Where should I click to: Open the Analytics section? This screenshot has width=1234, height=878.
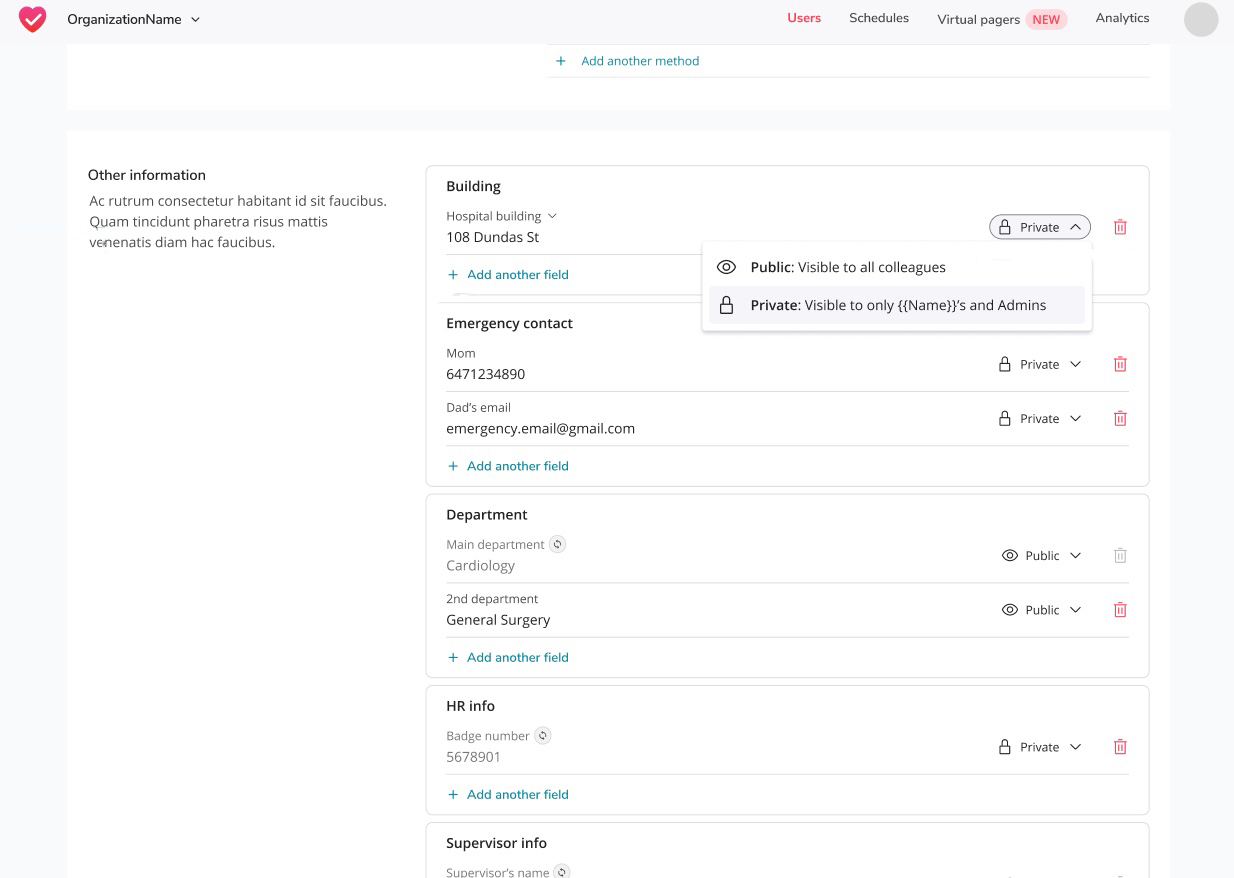tap(1122, 18)
